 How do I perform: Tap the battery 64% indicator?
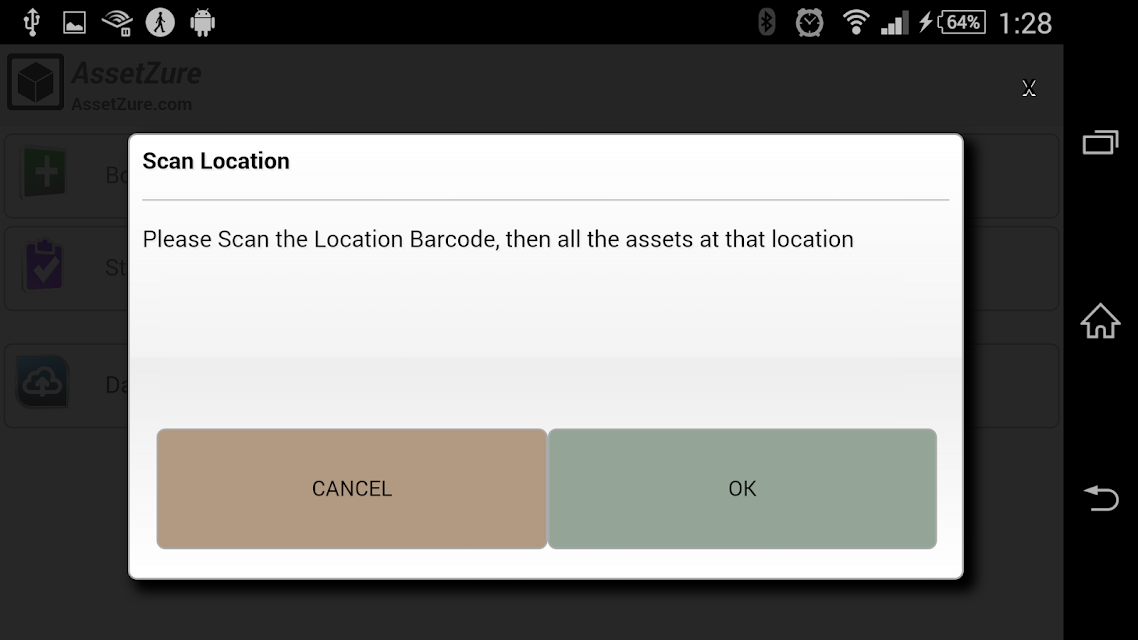pyautogui.click(x=961, y=22)
